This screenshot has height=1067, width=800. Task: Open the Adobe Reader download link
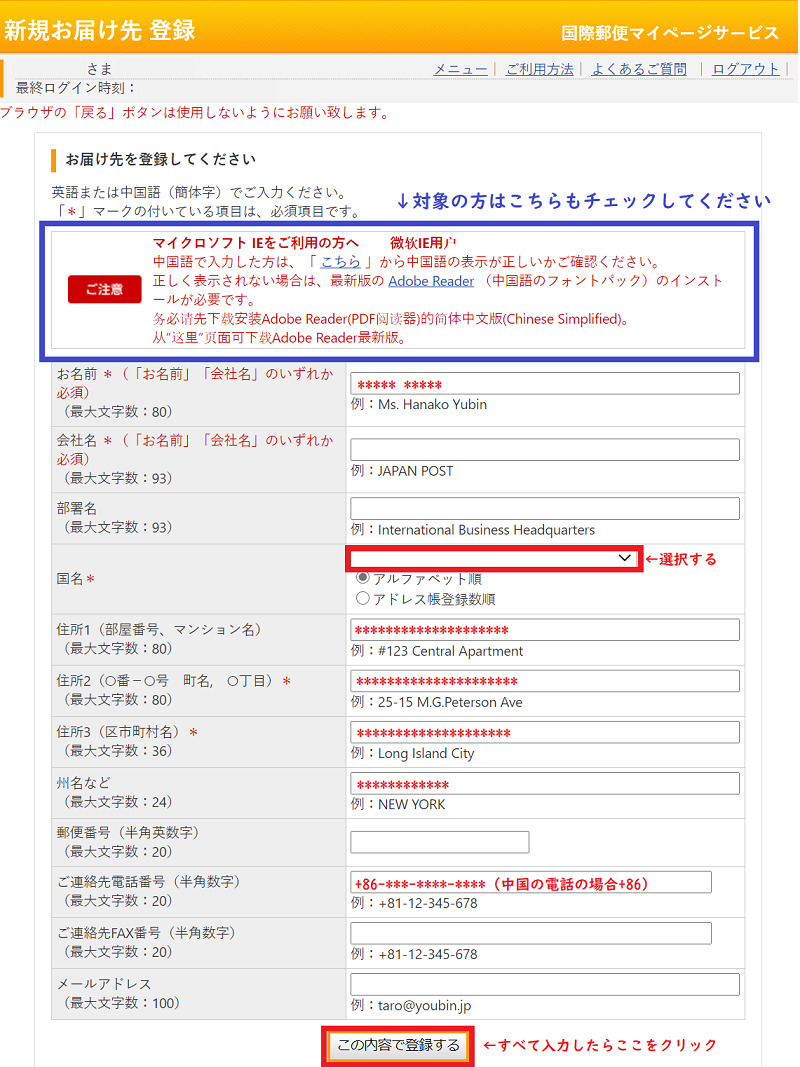coord(431,281)
